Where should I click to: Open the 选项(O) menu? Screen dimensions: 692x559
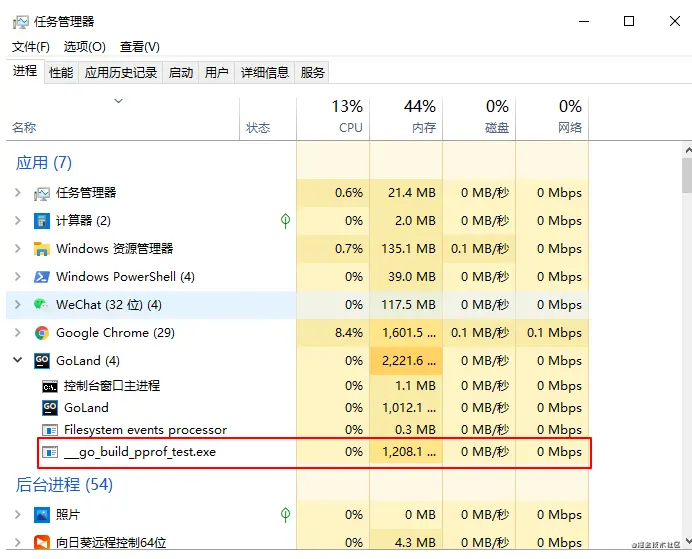[84, 47]
